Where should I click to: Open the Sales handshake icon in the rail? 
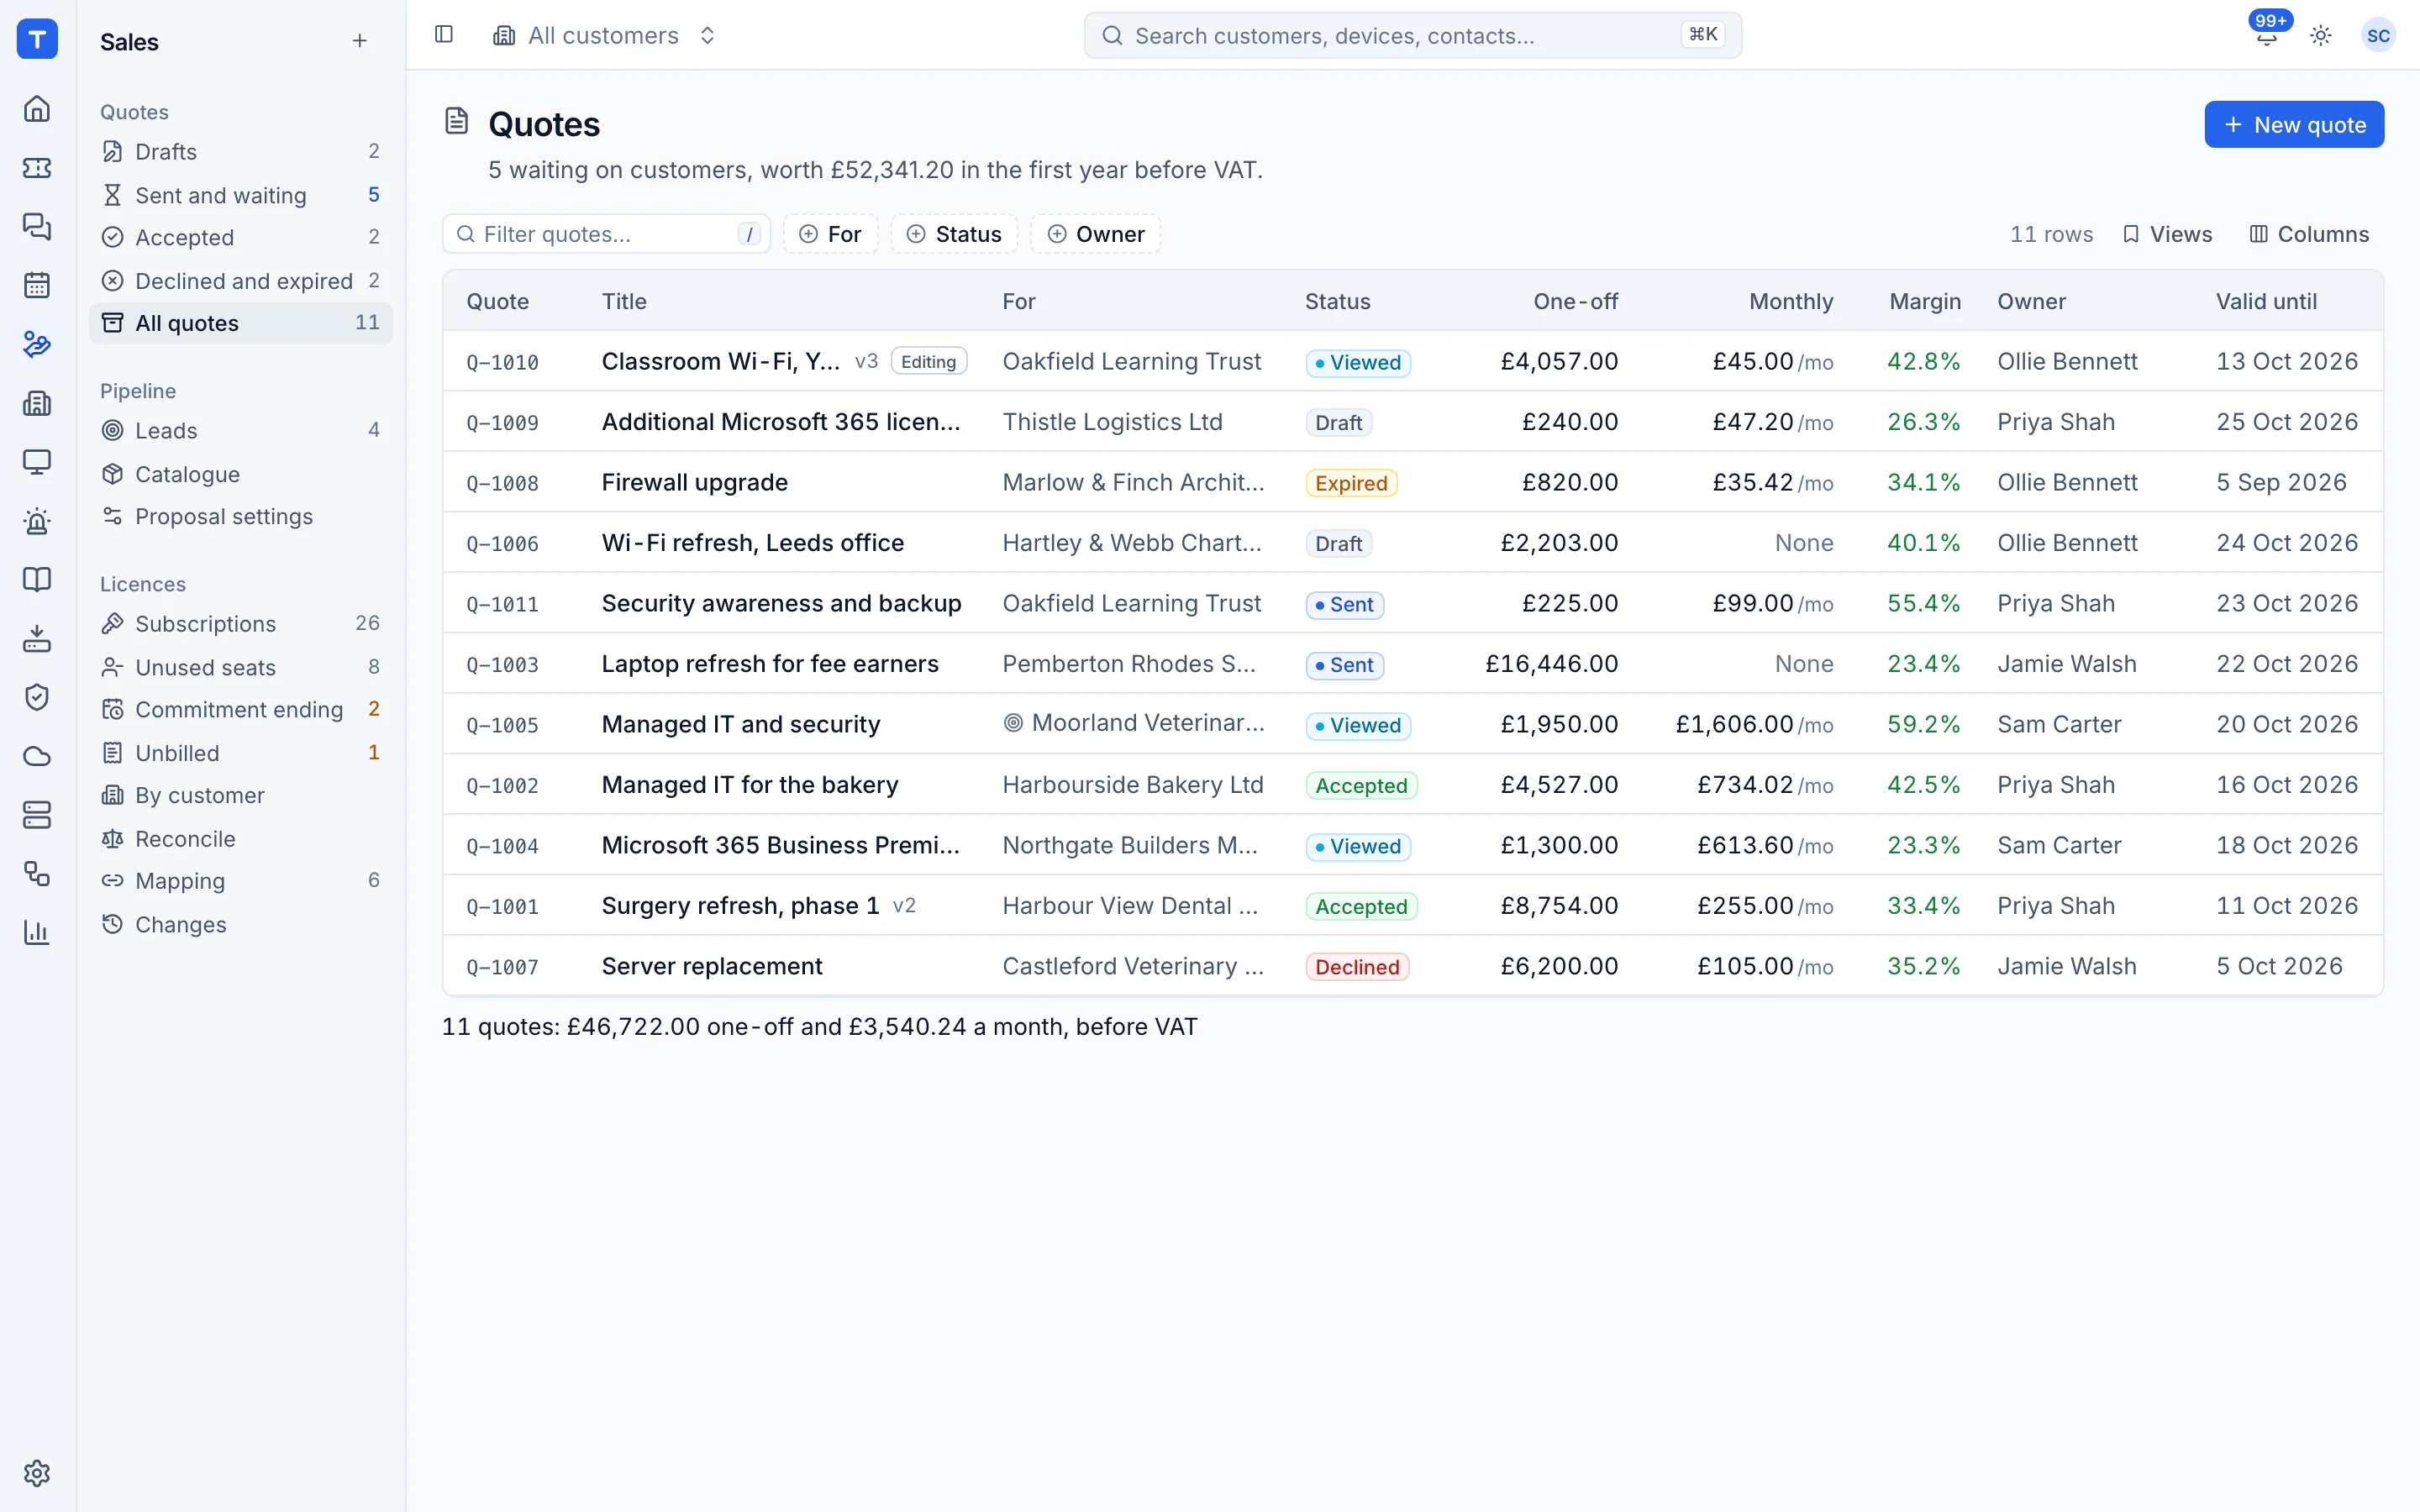tap(37, 344)
